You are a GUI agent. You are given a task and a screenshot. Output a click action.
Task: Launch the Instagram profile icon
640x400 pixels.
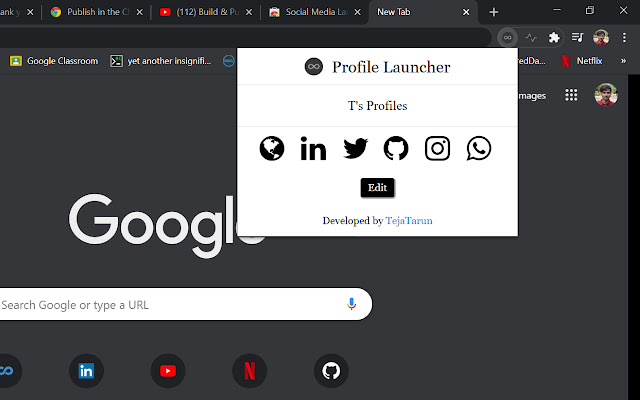(x=438, y=148)
